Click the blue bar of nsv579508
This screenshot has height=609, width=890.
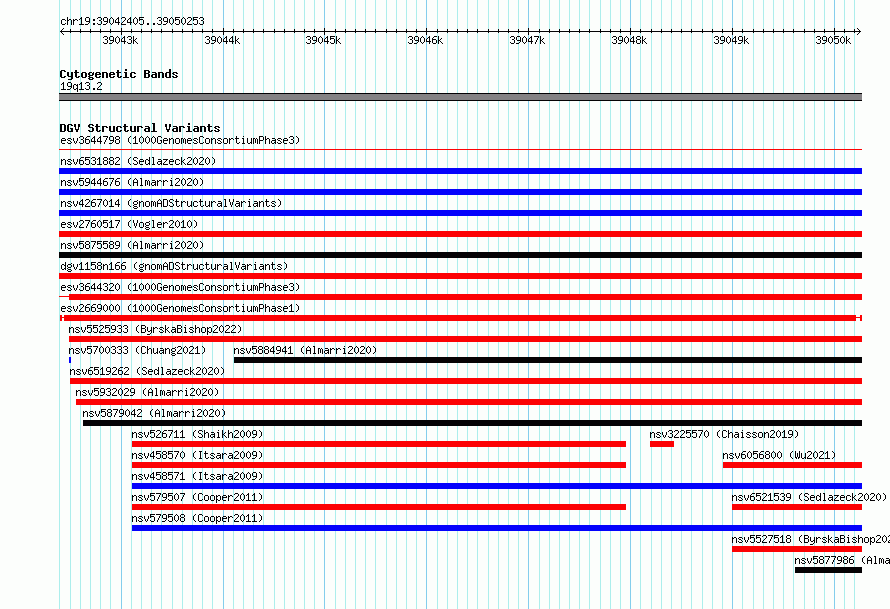(x=497, y=528)
